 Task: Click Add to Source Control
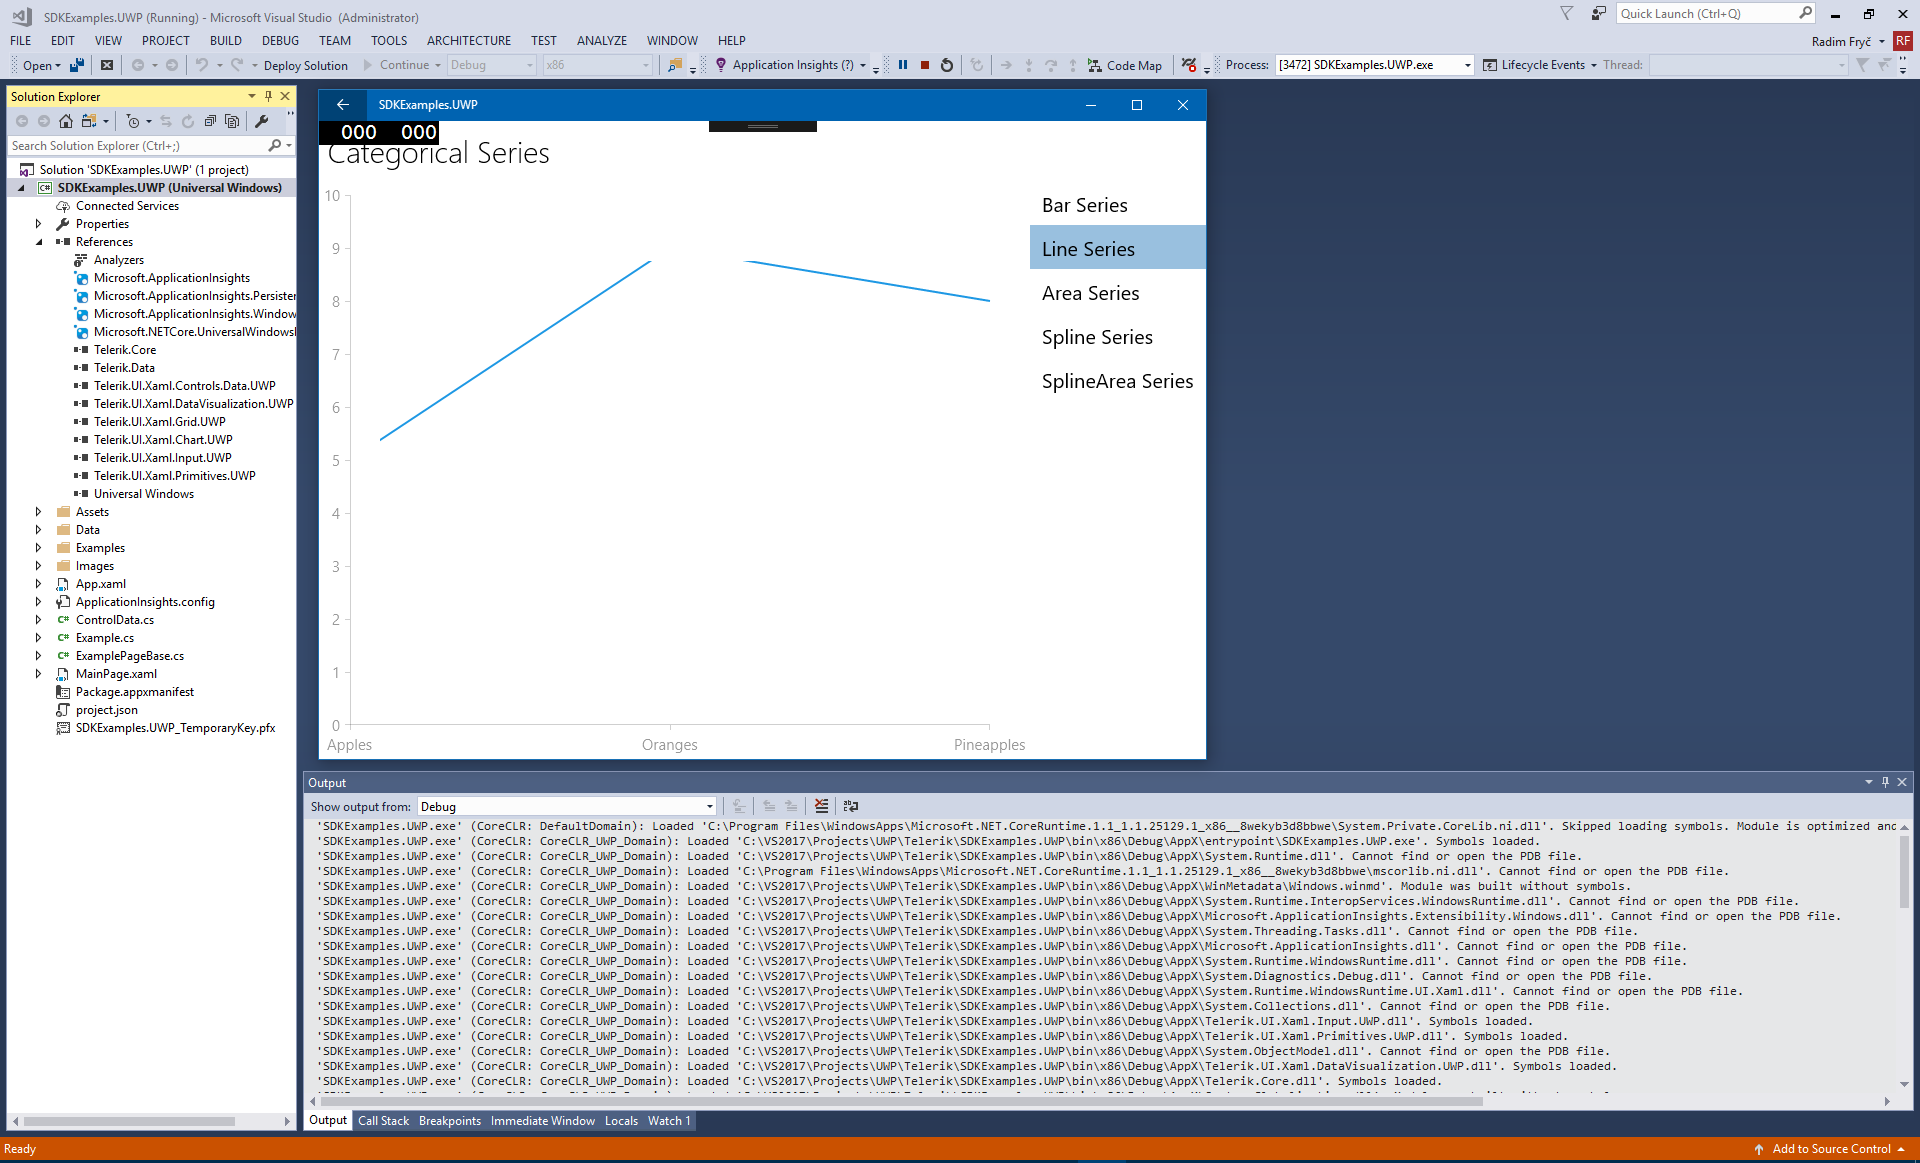[x=1830, y=1149]
